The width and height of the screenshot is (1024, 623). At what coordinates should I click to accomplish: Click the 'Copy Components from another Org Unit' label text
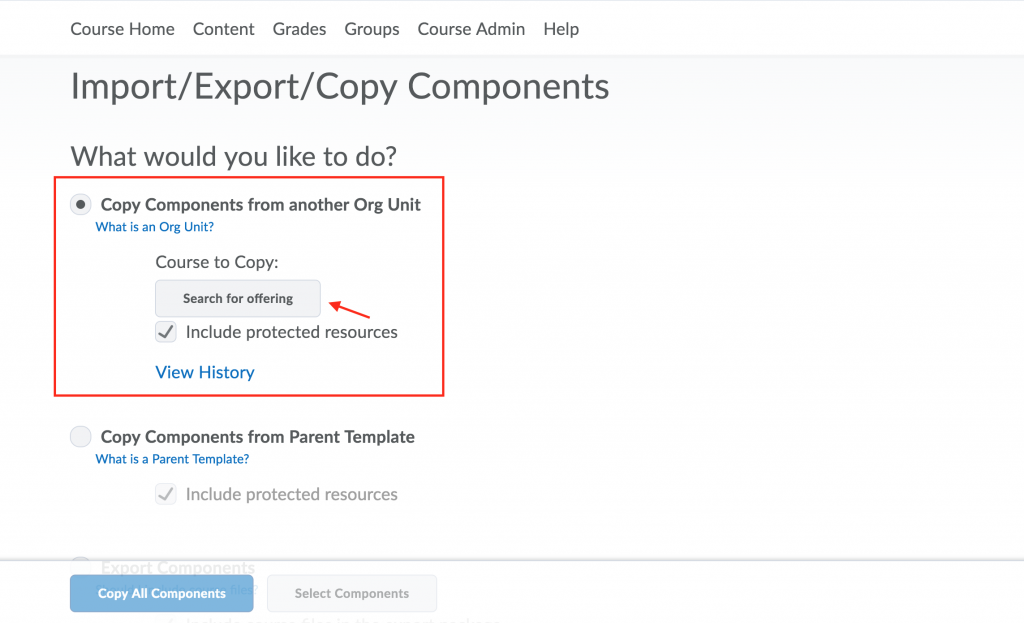pyautogui.click(x=260, y=204)
